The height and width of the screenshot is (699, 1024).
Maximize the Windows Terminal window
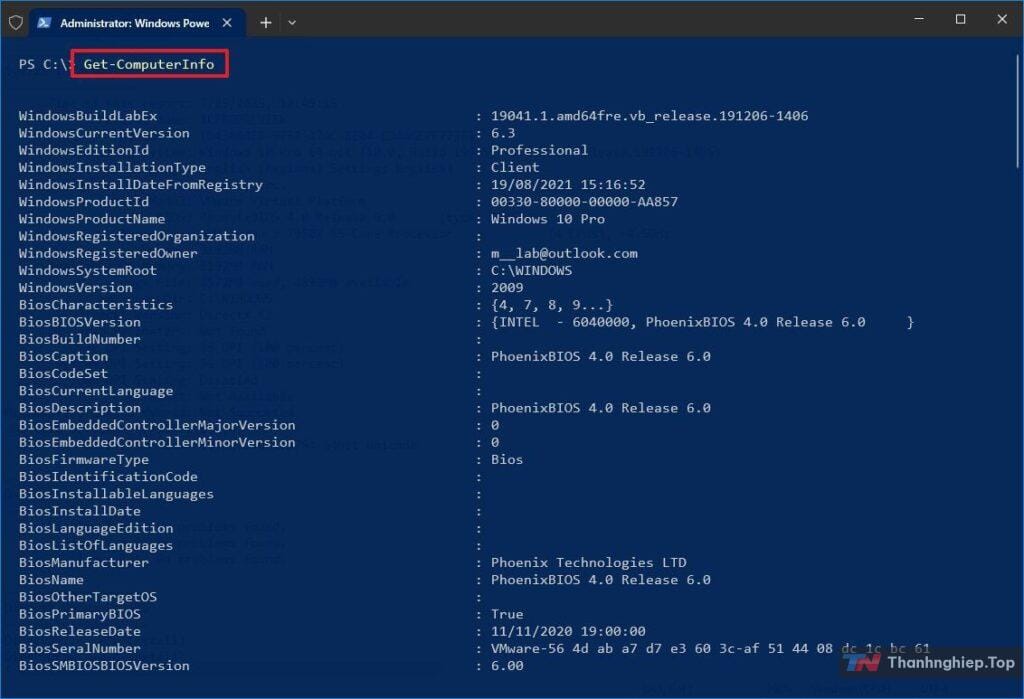click(x=960, y=20)
